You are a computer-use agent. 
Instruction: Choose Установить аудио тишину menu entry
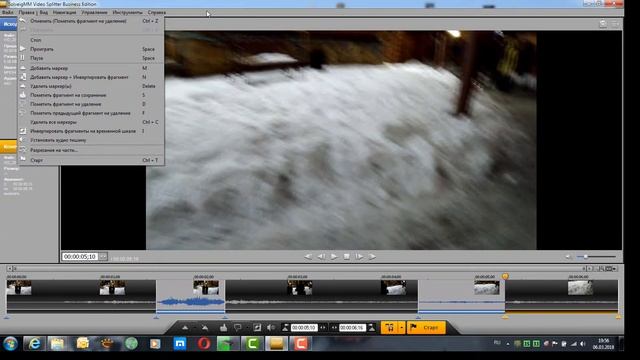[91, 140]
